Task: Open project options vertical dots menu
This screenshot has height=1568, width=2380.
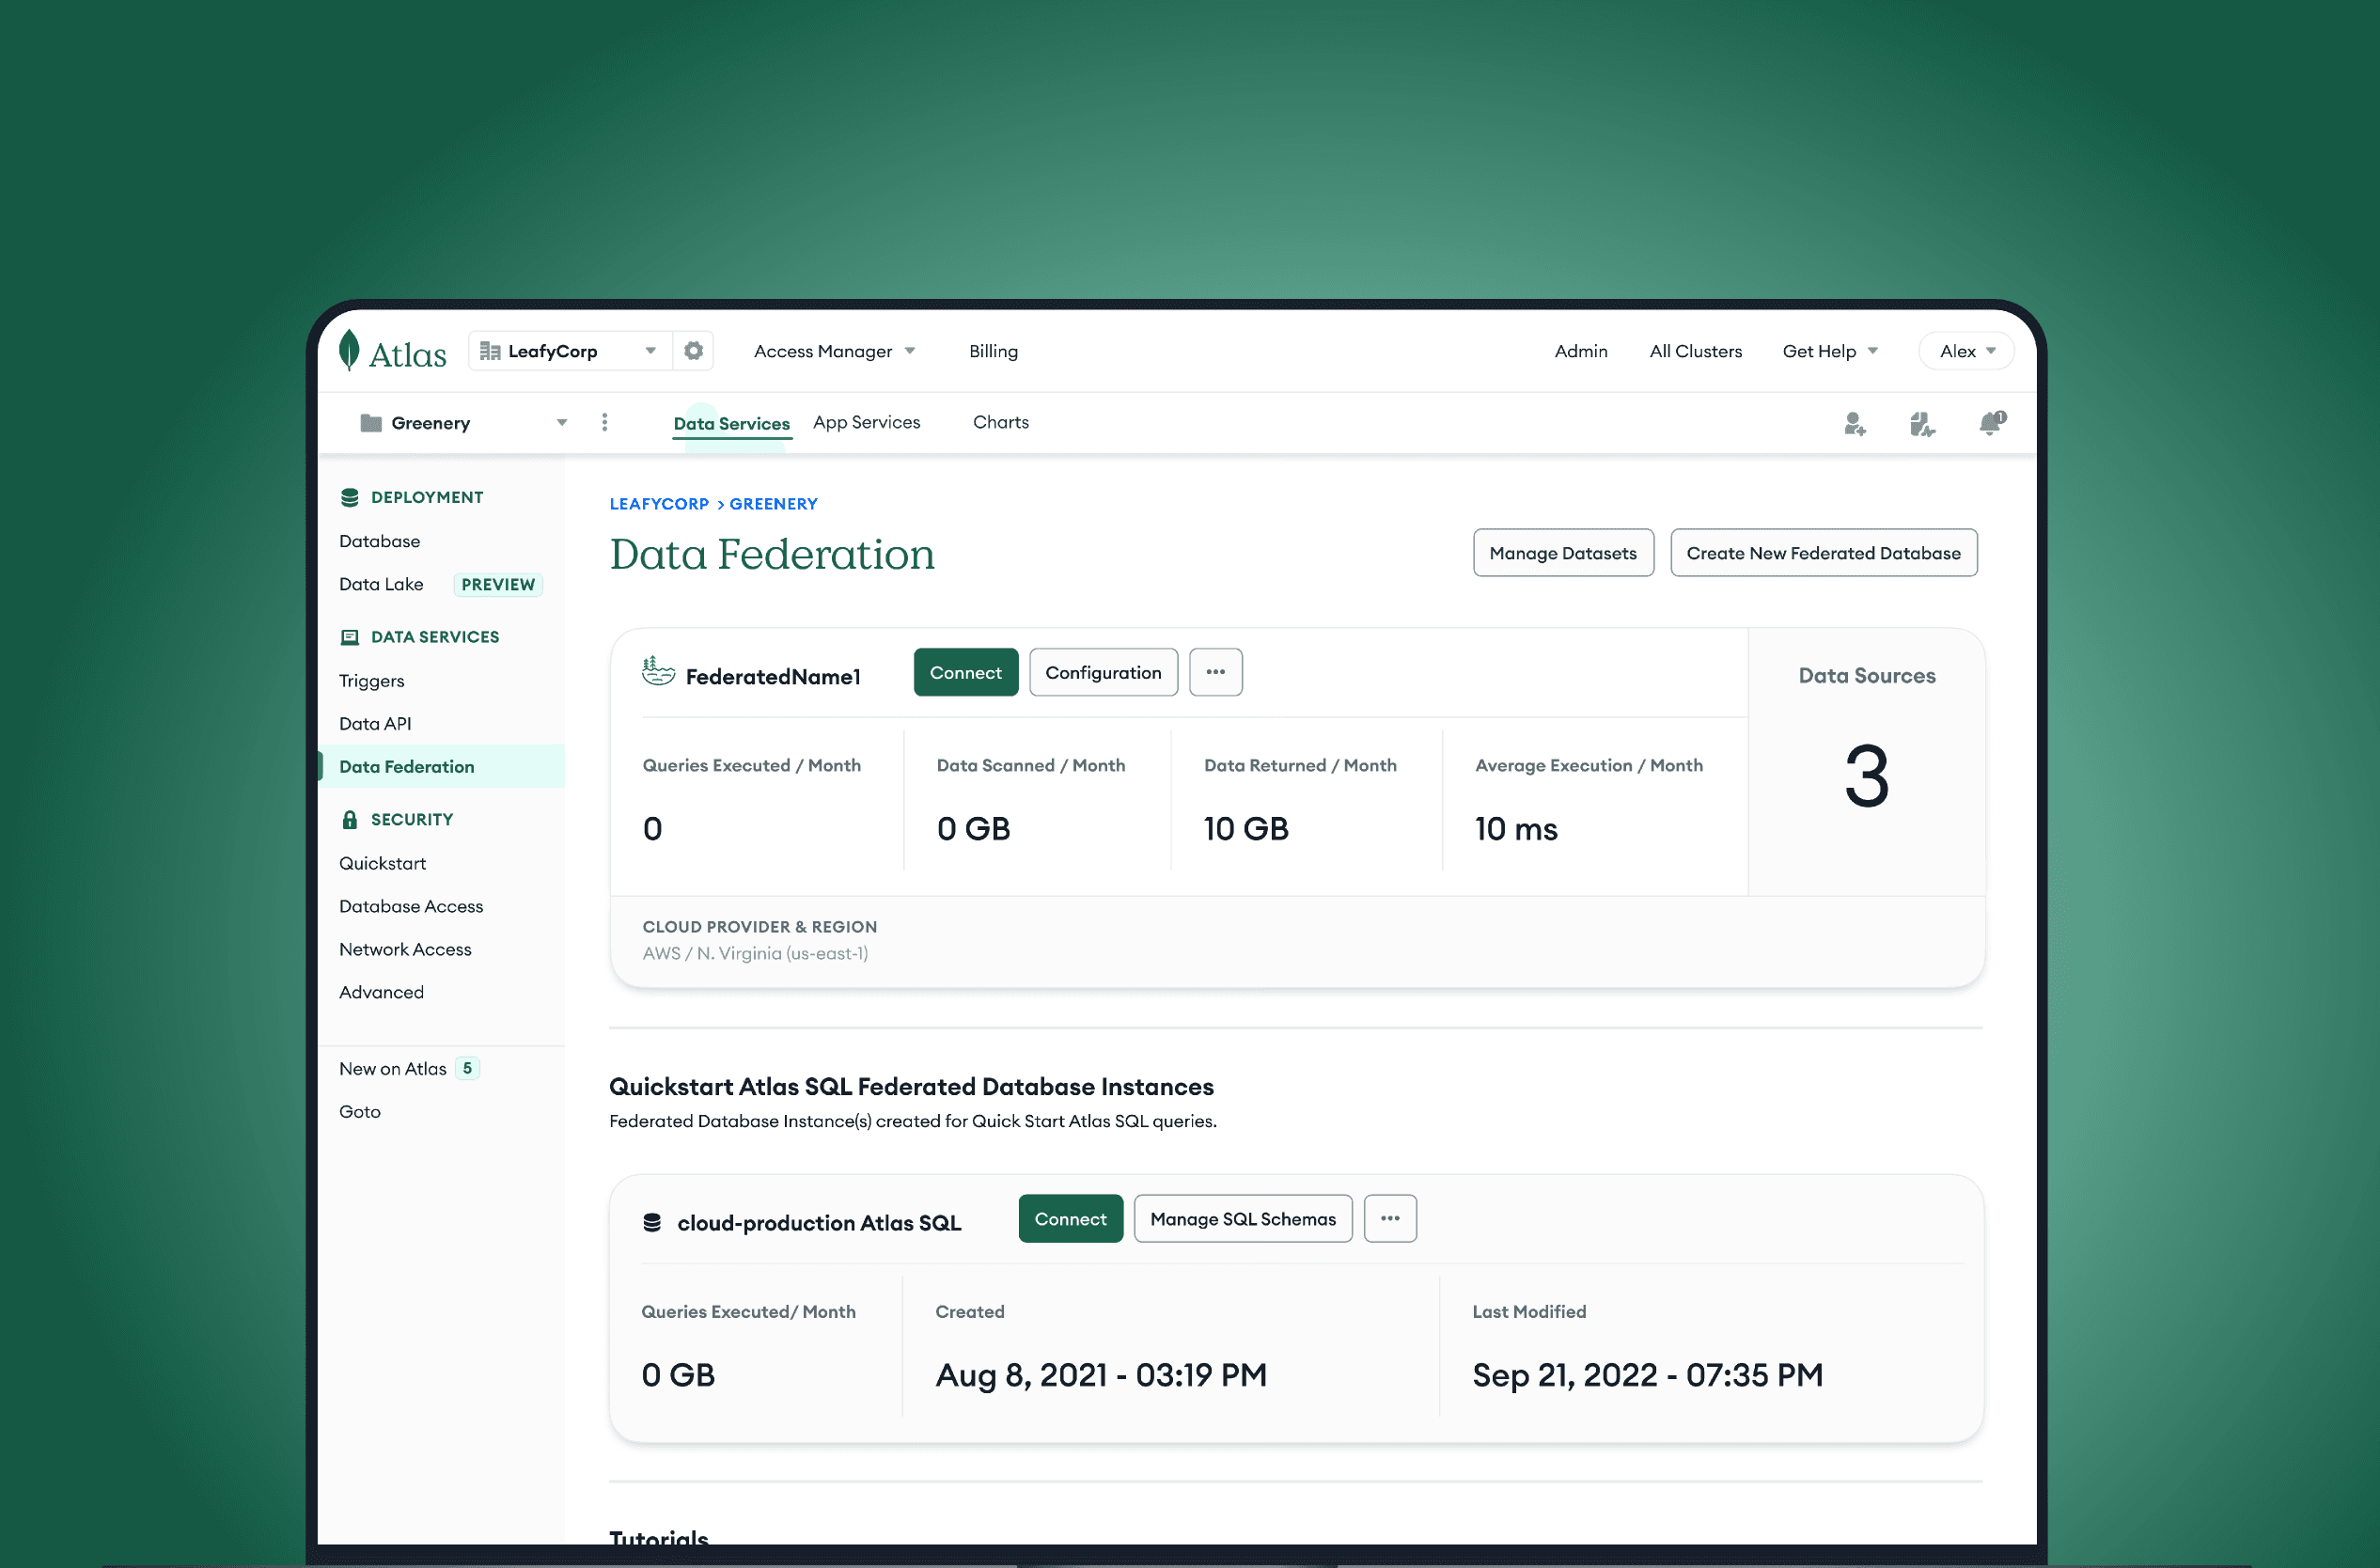Action: pyautogui.click(x=604, y=422)
